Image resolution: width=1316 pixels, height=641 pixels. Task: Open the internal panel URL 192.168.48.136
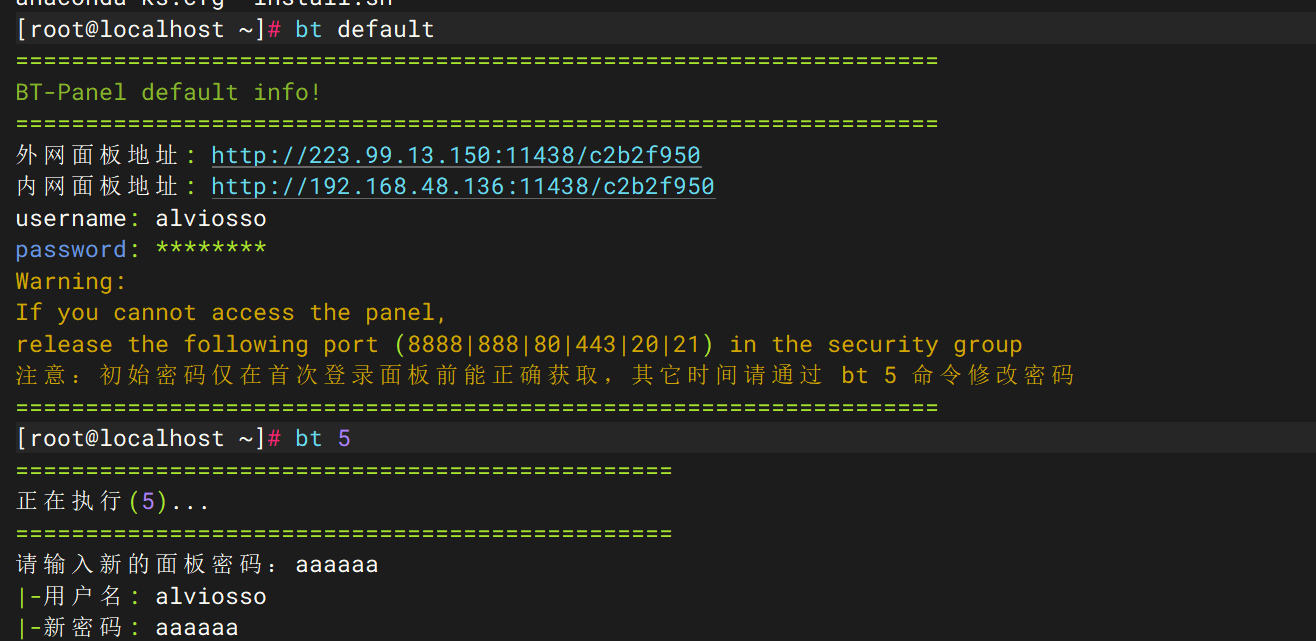(463, 186)
